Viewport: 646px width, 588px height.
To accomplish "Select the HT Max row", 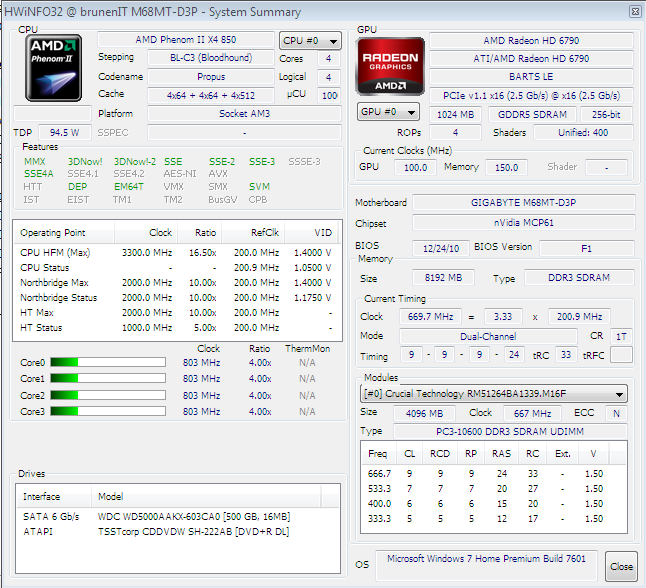I will point(176,313).
